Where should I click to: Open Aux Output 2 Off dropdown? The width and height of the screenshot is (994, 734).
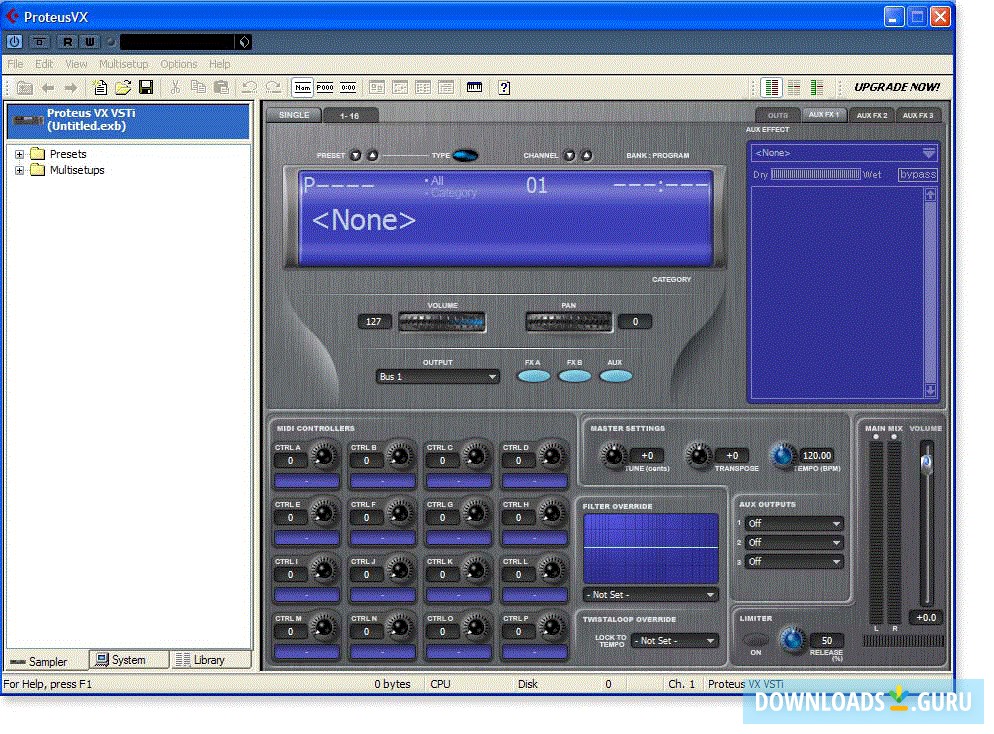794,543
